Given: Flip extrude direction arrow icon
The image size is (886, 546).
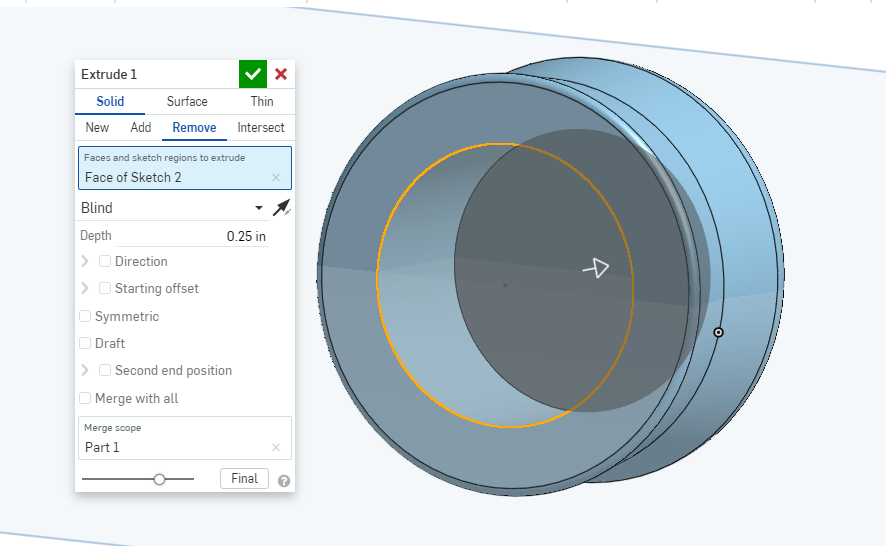Looking at the screenshot, I should point(281,207).
